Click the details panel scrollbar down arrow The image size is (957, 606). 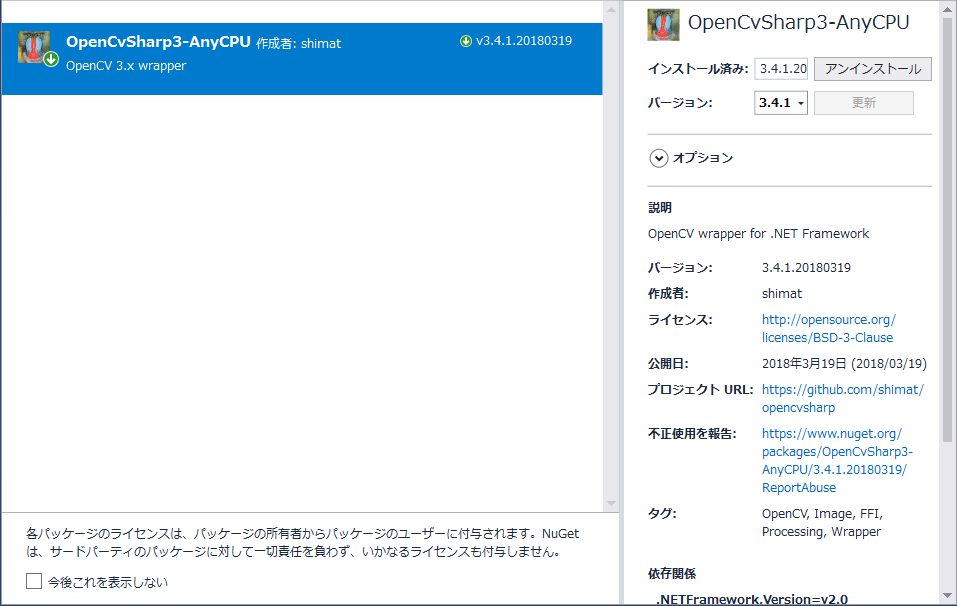[x=947, y=595]
